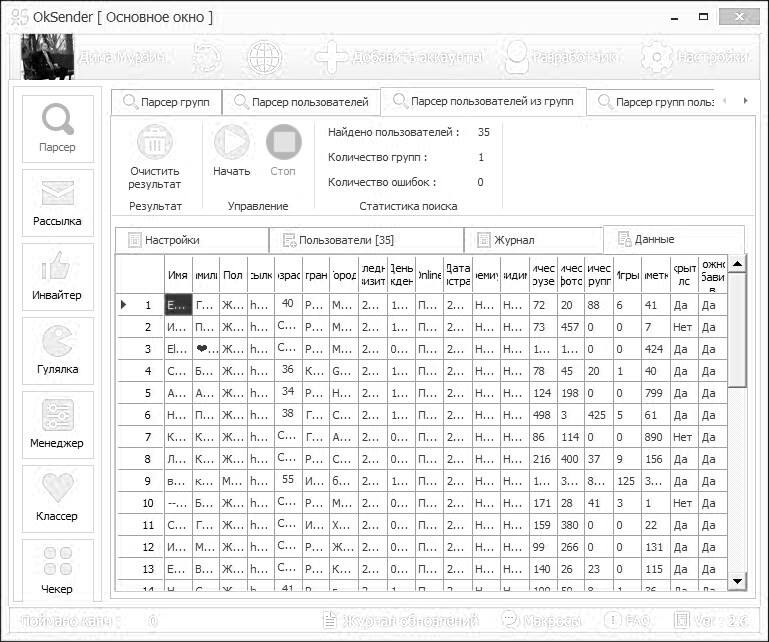
Task: Sort table by Имя column header
Action: pos(178,274)
